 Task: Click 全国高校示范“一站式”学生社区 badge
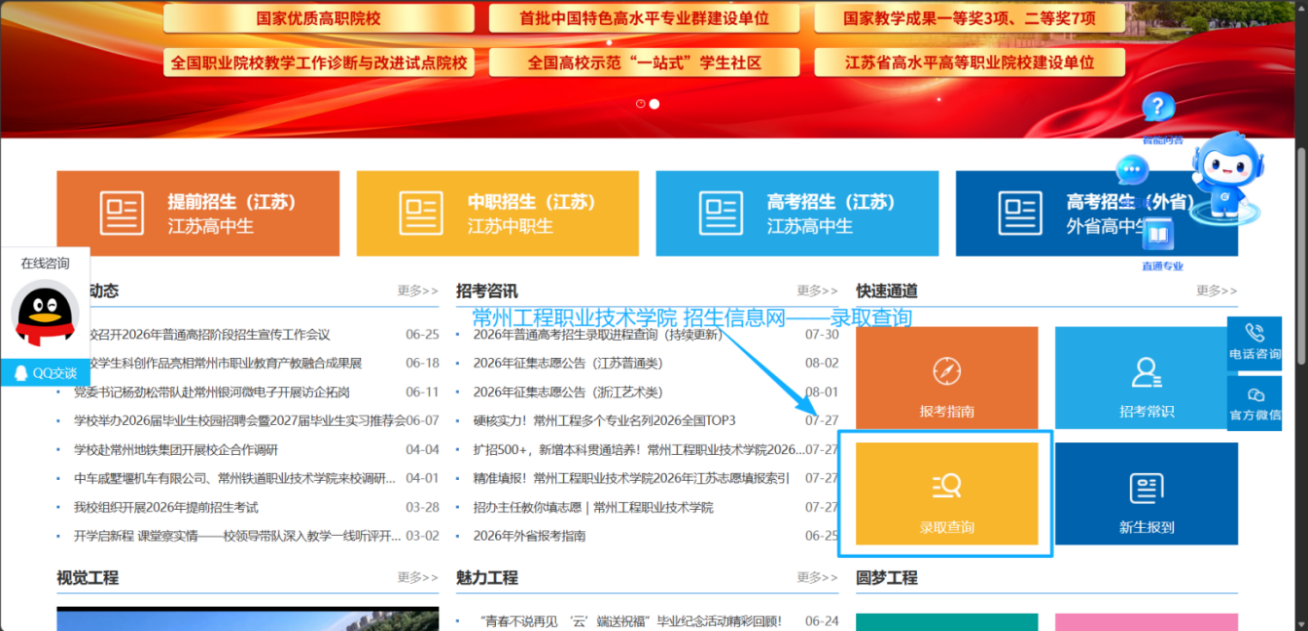click(644, 62)
